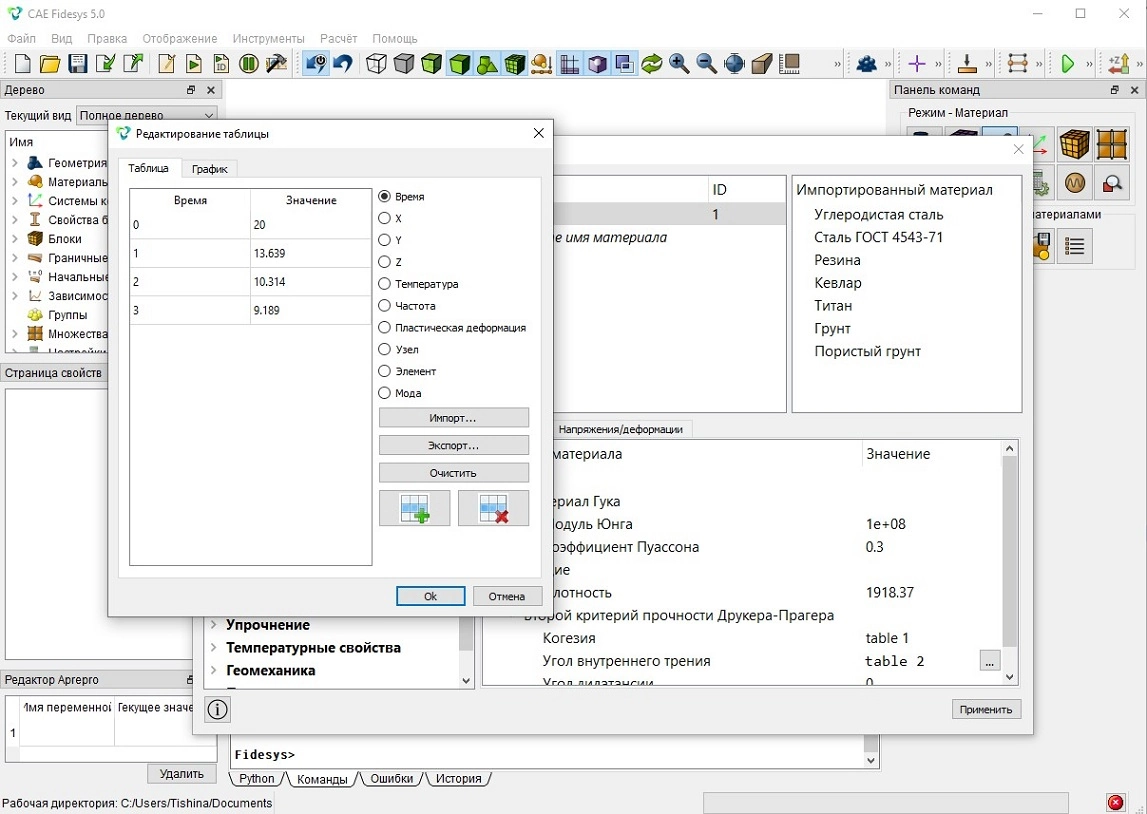The height and width of the screenshot is (814, 1147).
Task: Click the green play start calculation icon
Action: coord(1067,64)
